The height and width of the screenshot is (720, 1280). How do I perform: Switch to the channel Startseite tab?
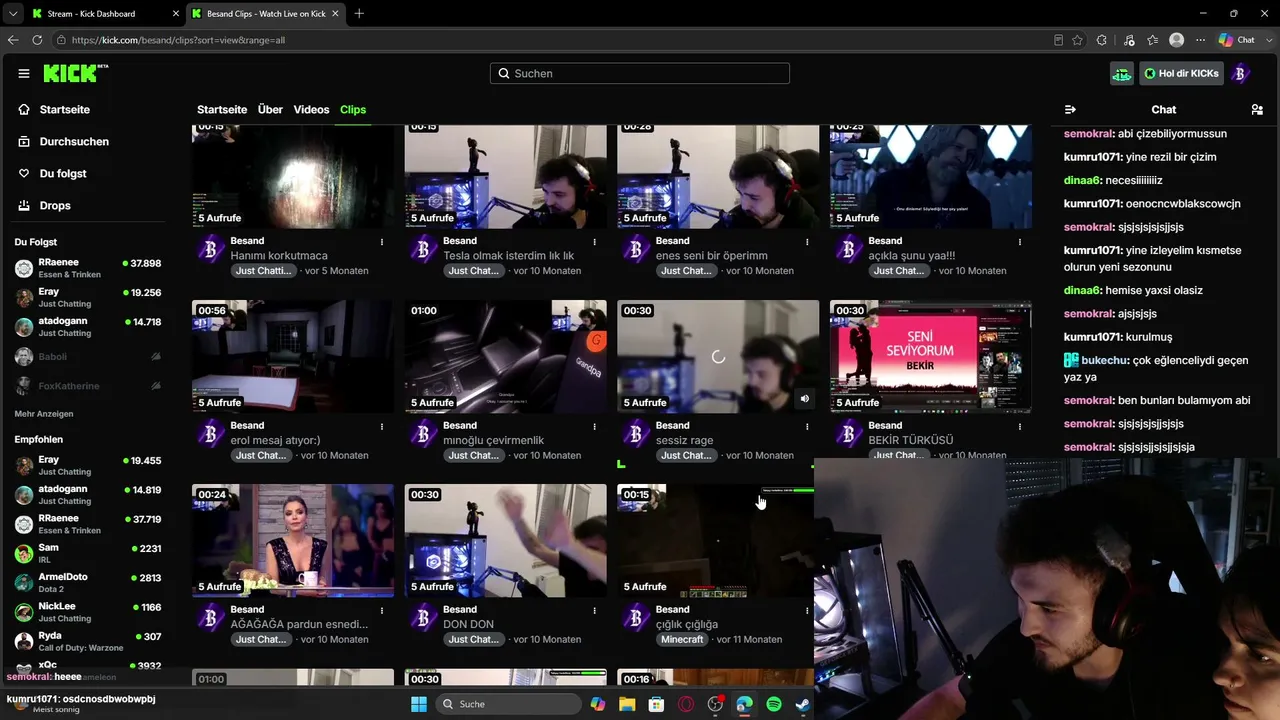(x=222, y=110)
